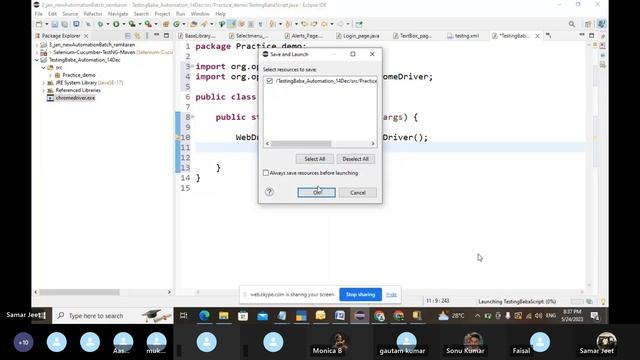Open File Explorer from taskbar

tap(224, 316)
